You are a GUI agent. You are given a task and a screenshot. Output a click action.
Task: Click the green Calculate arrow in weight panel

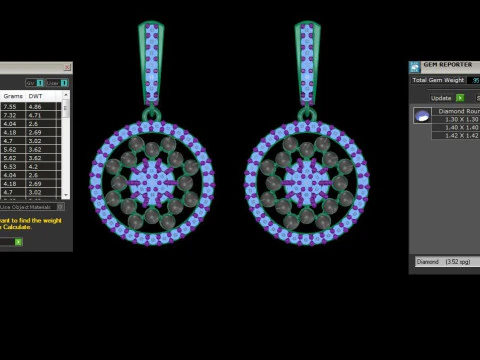[19, 242]
